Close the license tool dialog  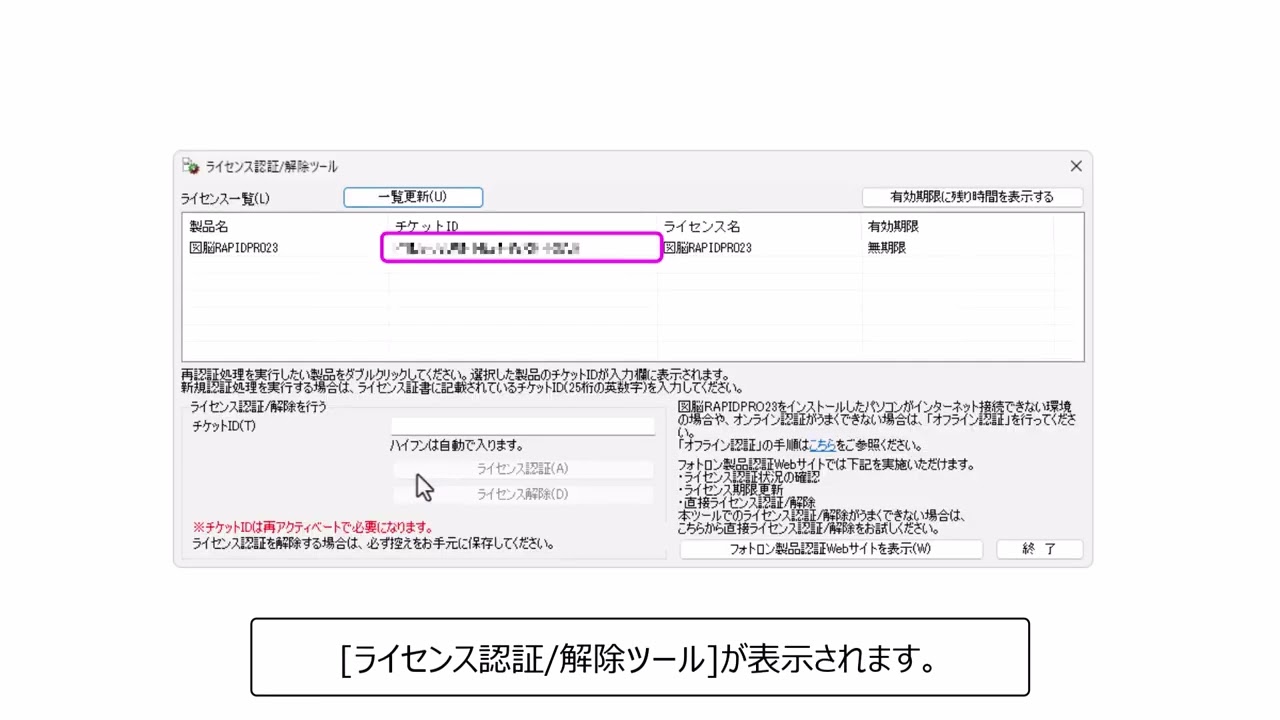1076,166
